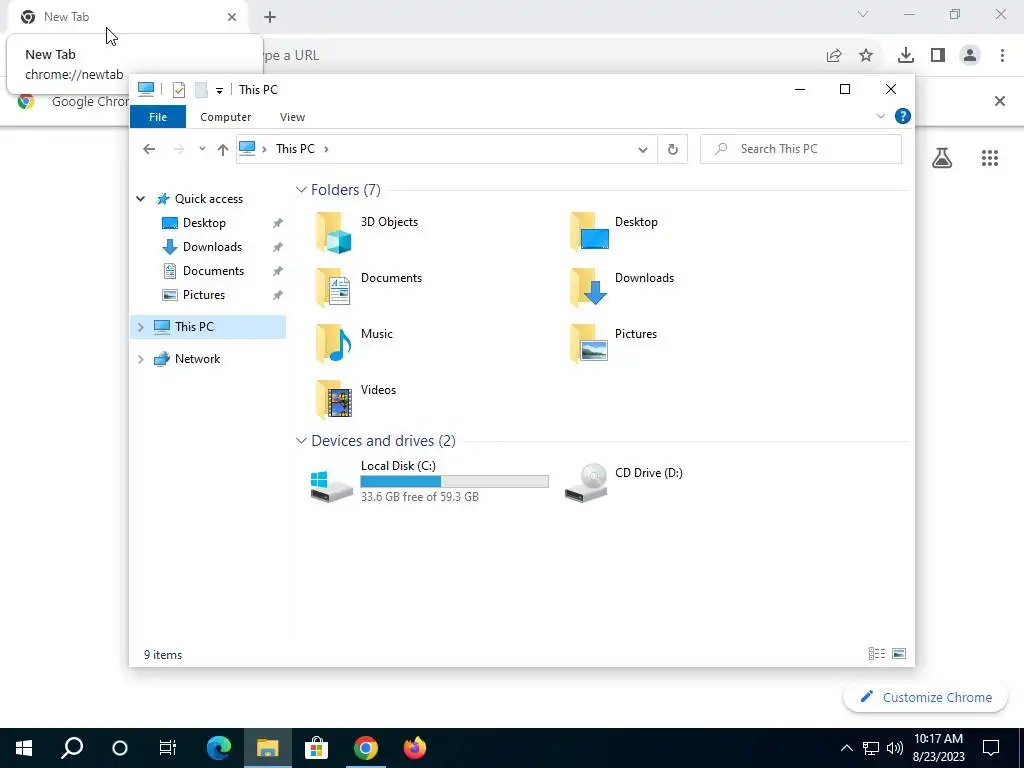
Task: Select the Pictures folder in Folders section
Action: (613, 344)
